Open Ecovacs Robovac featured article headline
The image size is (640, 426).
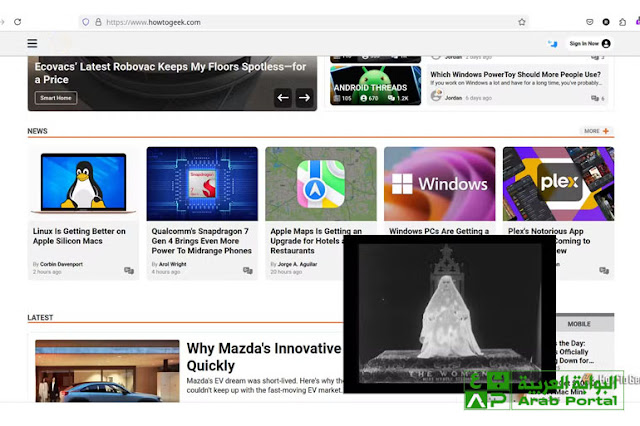pyautogui.click(x=170, y=73)
